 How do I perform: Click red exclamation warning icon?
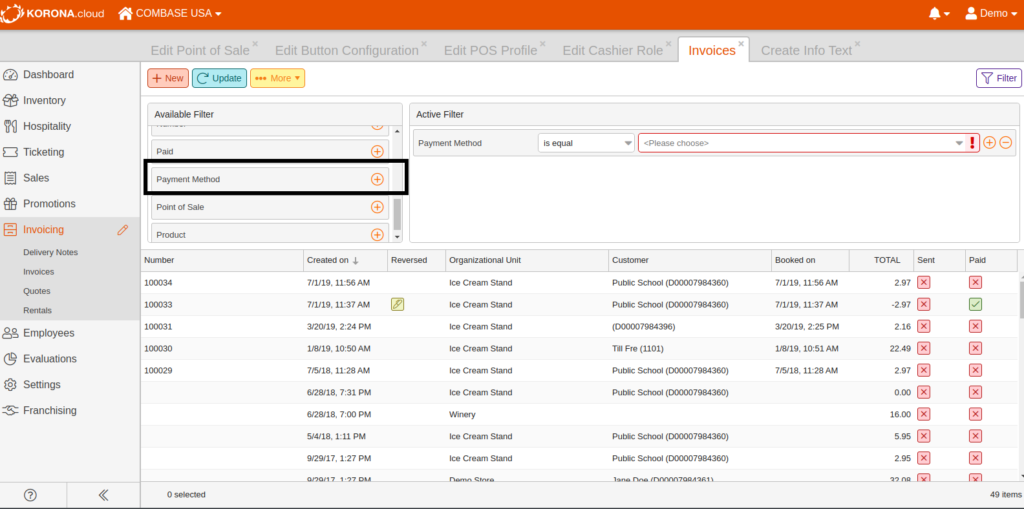click(972, 143)
